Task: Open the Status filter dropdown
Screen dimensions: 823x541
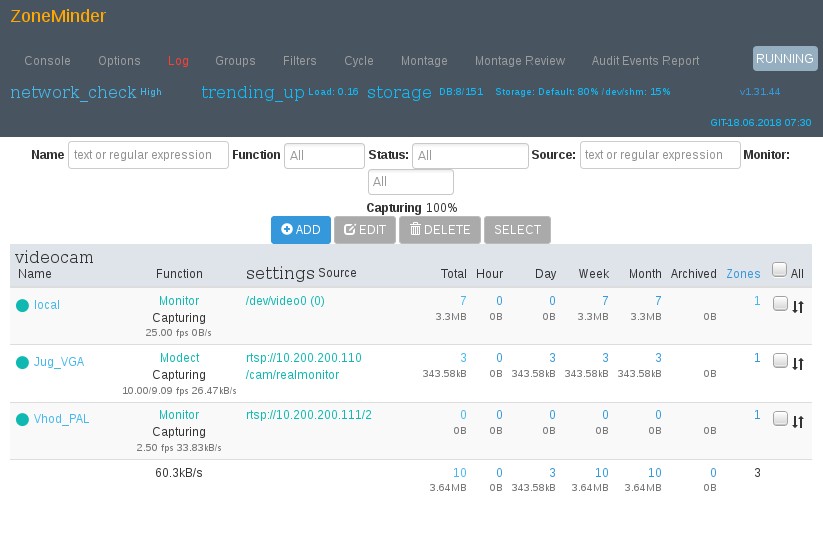Action: coord(470,156)
